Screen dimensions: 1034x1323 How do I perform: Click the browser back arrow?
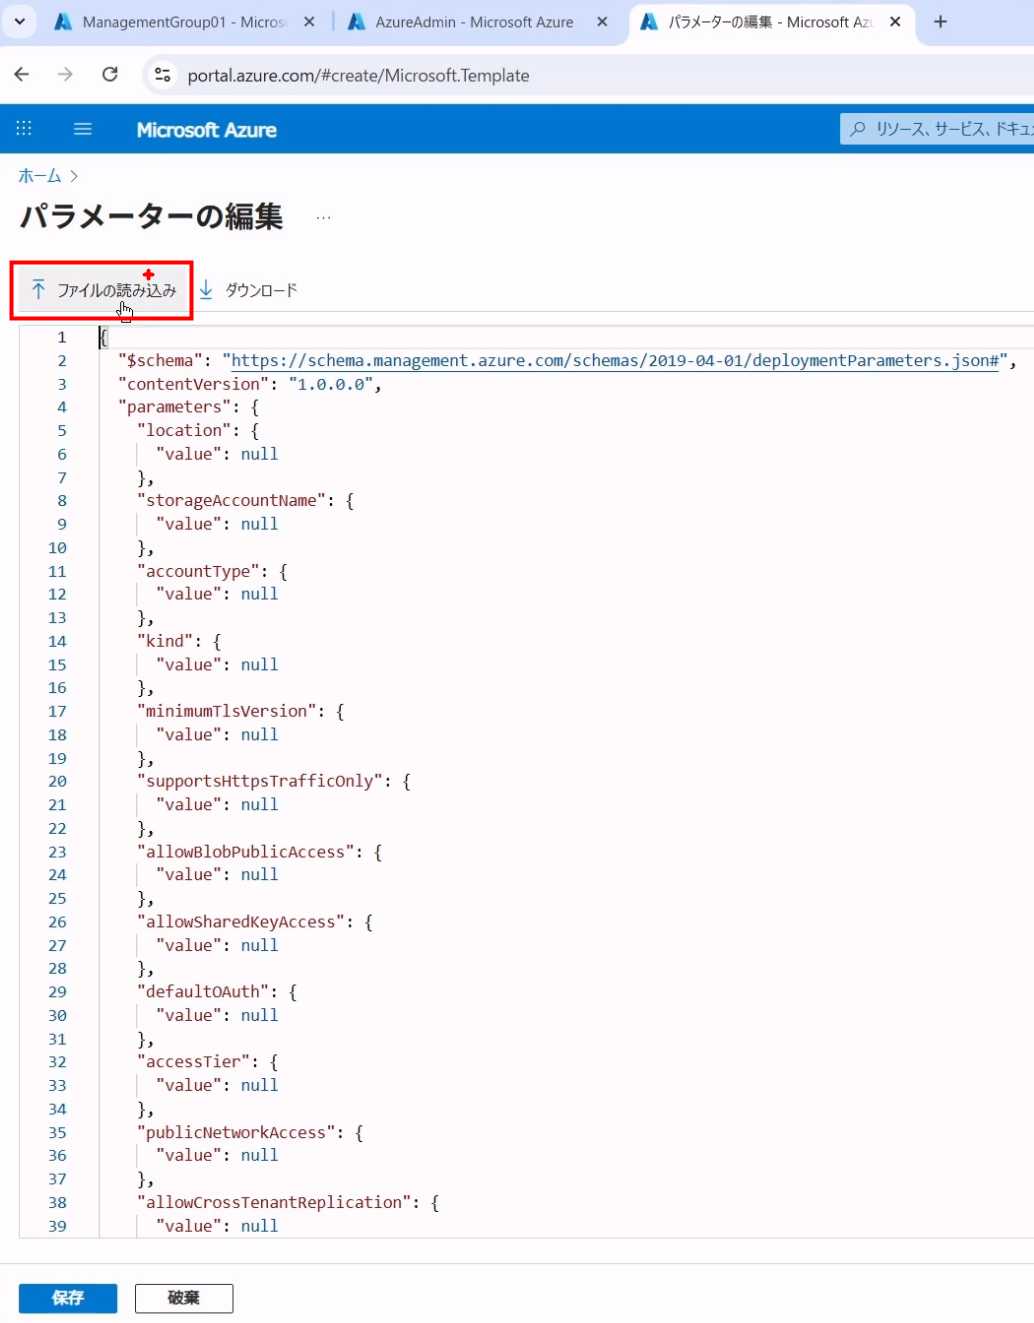(22, 75)
